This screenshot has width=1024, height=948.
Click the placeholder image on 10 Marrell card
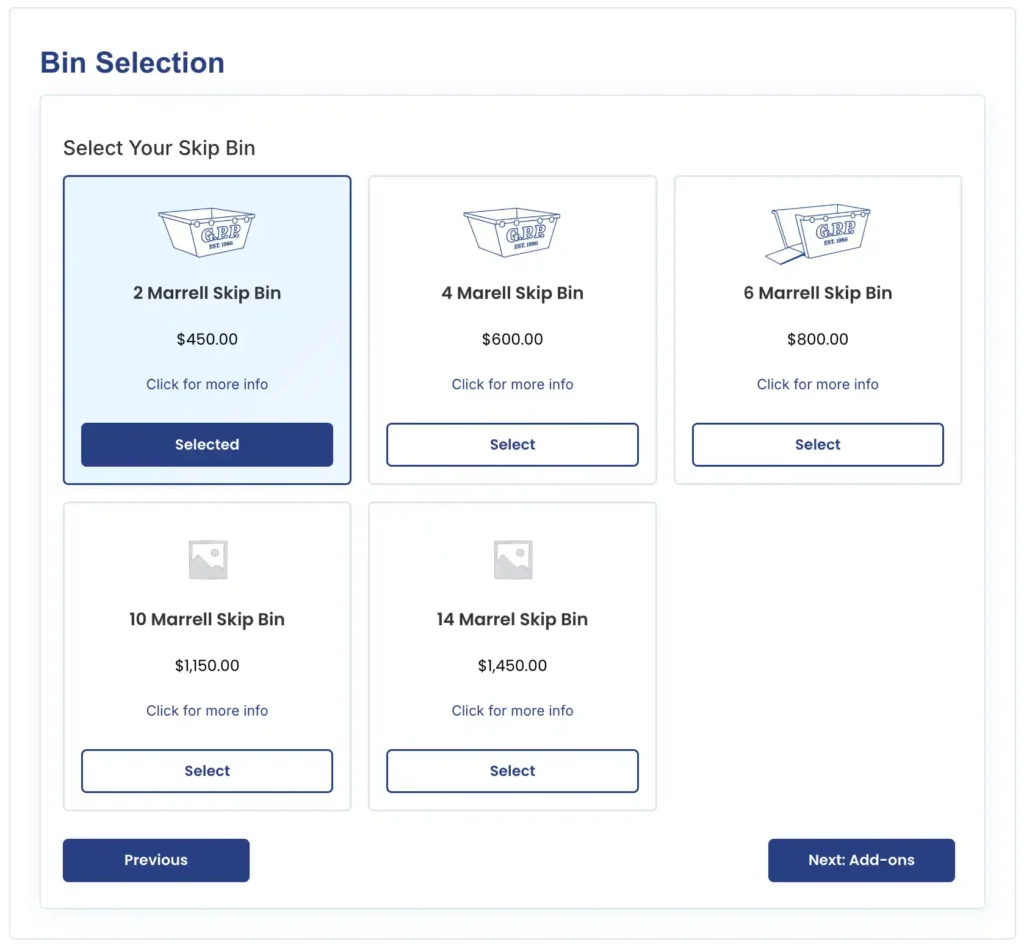pos(208,560)
